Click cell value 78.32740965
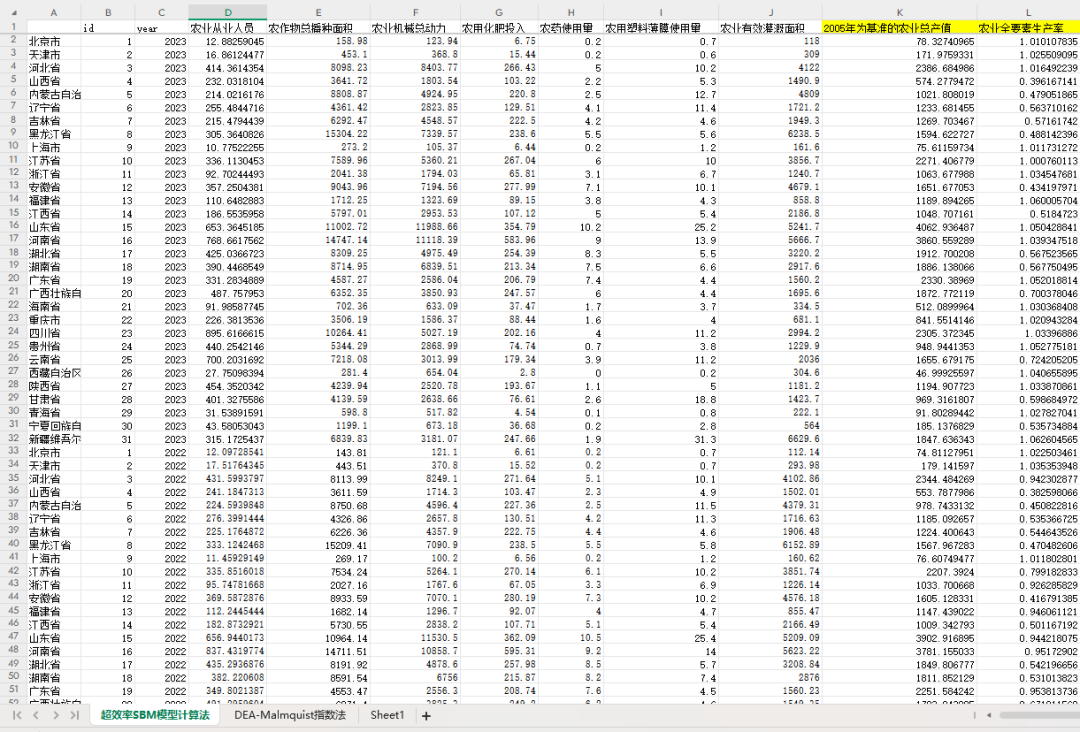Screen dimensions: 1080x732 pos(900,41)
